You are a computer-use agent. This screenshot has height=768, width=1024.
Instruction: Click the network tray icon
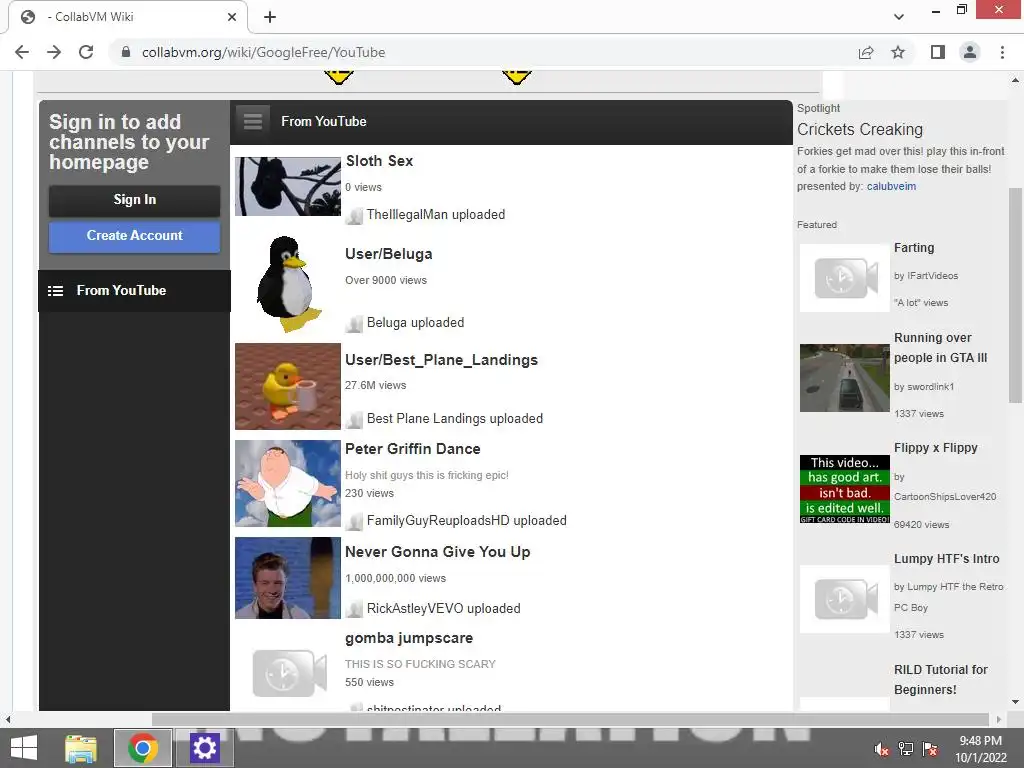pyautogui.click(x=906, y=749)
